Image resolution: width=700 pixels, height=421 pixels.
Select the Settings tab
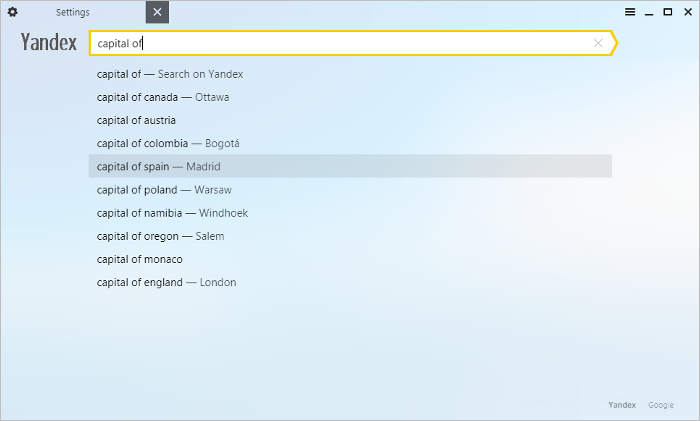pos(73,13)
